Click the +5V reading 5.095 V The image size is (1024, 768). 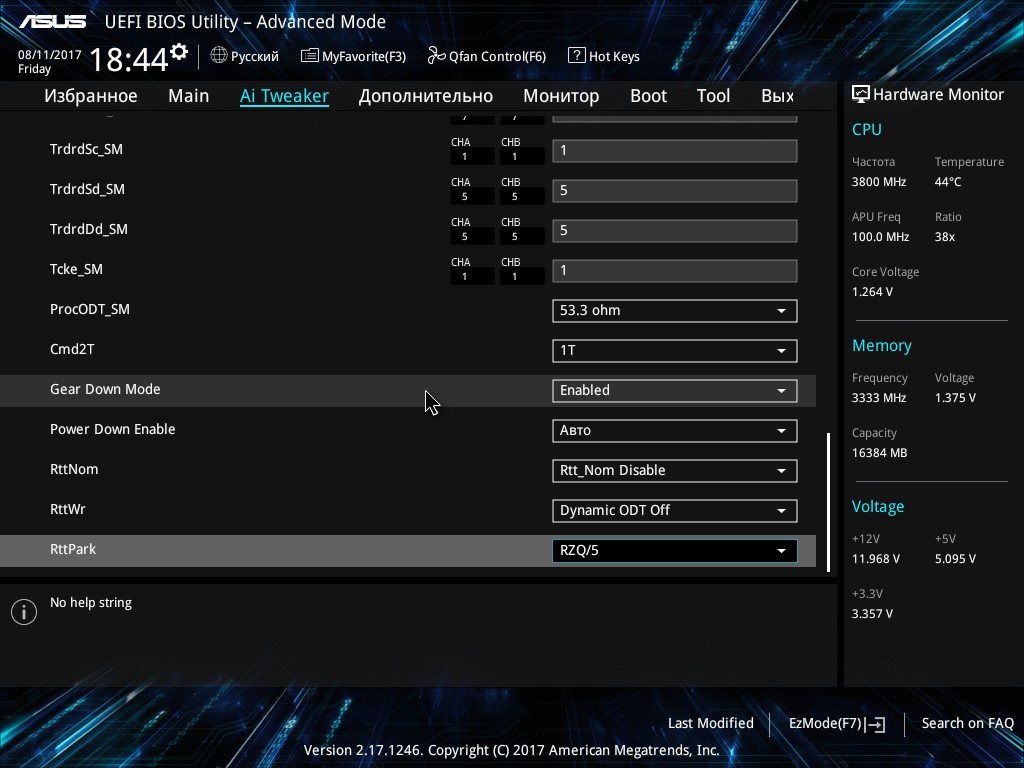pyautogui.click(x=955, y=559)
